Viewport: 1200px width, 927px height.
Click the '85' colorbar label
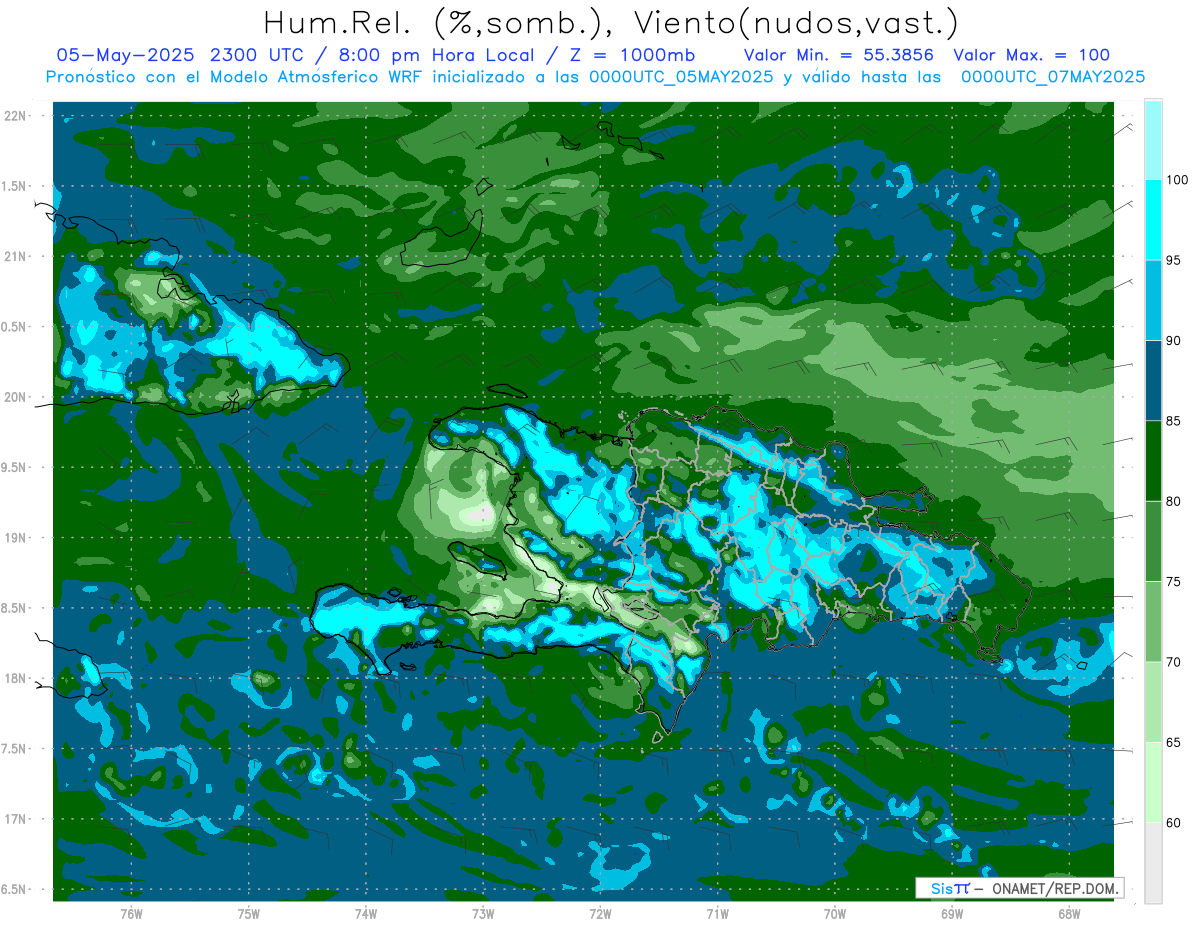coord(1174,421)
